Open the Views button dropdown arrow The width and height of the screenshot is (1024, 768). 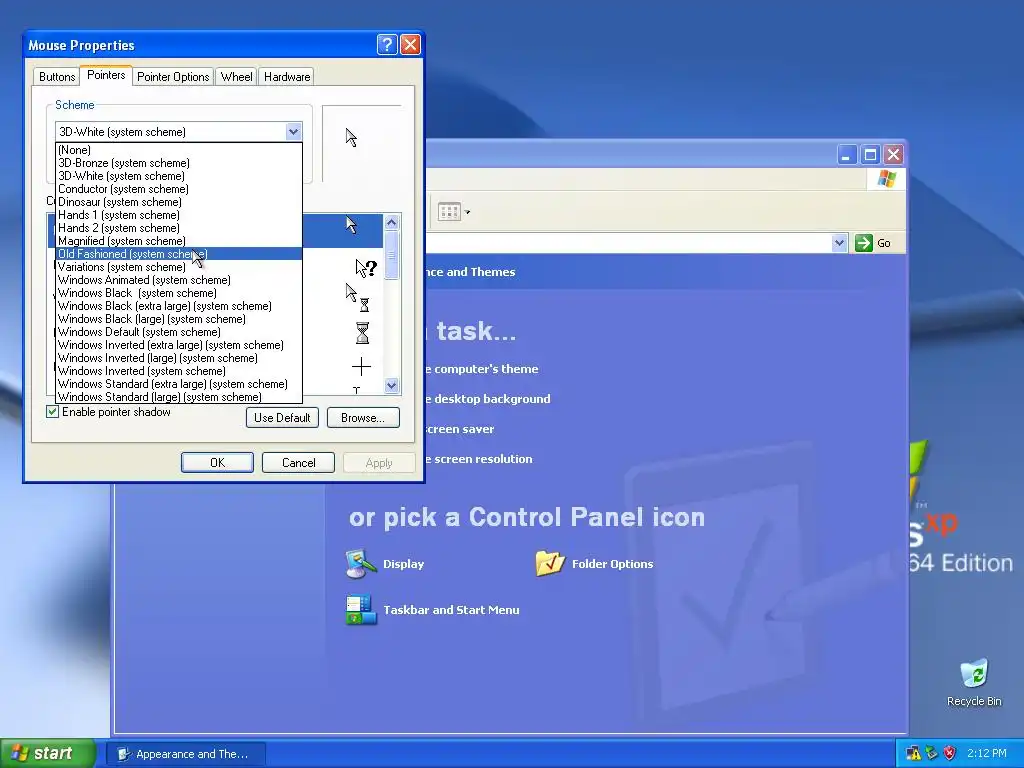click(x=467, y=212)
